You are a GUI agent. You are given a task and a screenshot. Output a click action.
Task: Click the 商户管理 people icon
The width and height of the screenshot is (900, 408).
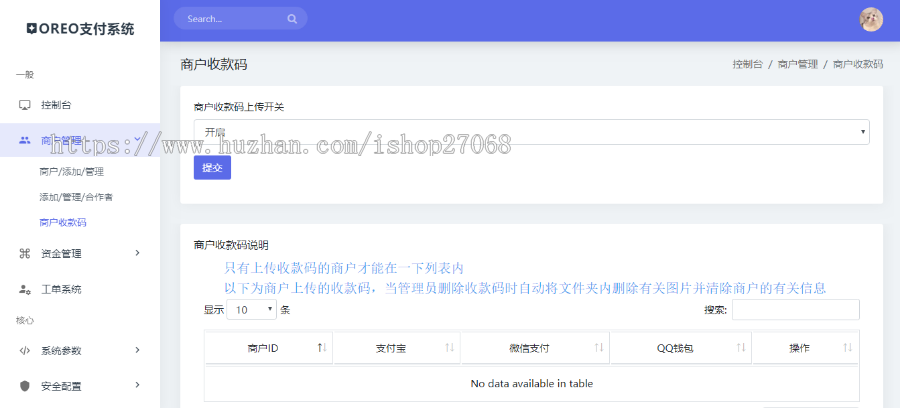(x=24, y=140)
